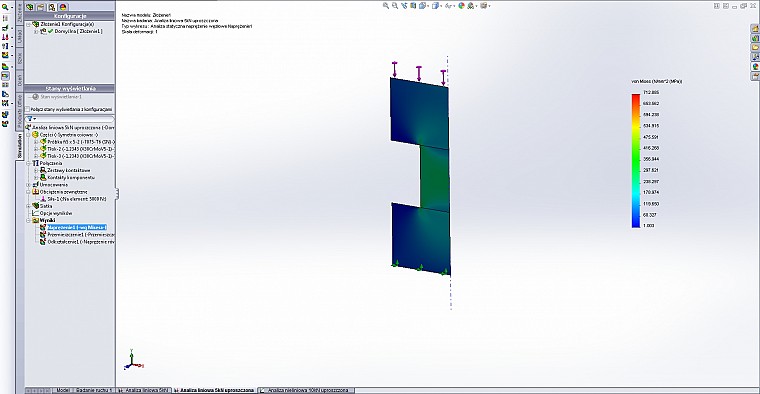Switch to the Analiza liniowa 5kN tab

(144, 390)
